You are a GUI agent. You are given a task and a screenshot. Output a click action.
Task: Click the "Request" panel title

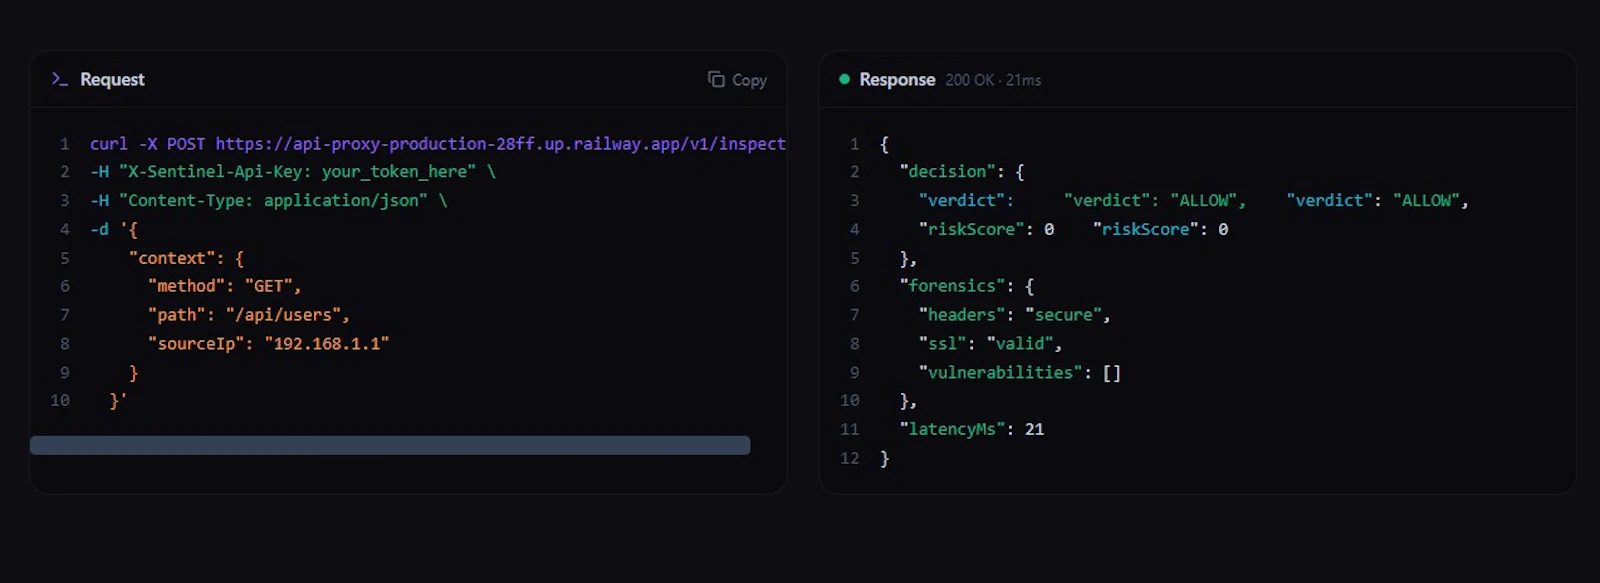coord(112,79)
